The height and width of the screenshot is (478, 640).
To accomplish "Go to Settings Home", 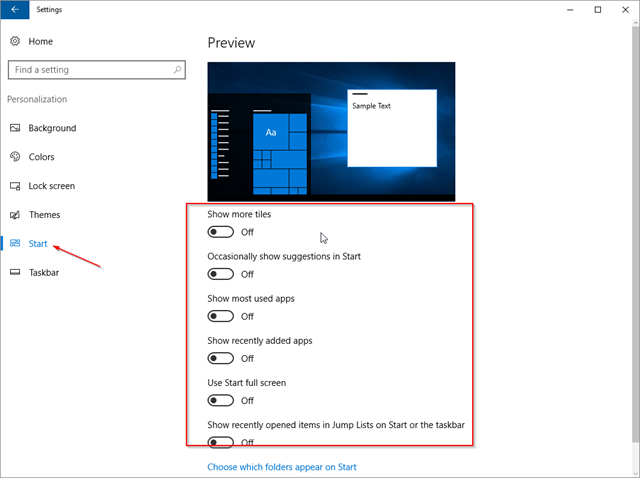I will 40,41.
